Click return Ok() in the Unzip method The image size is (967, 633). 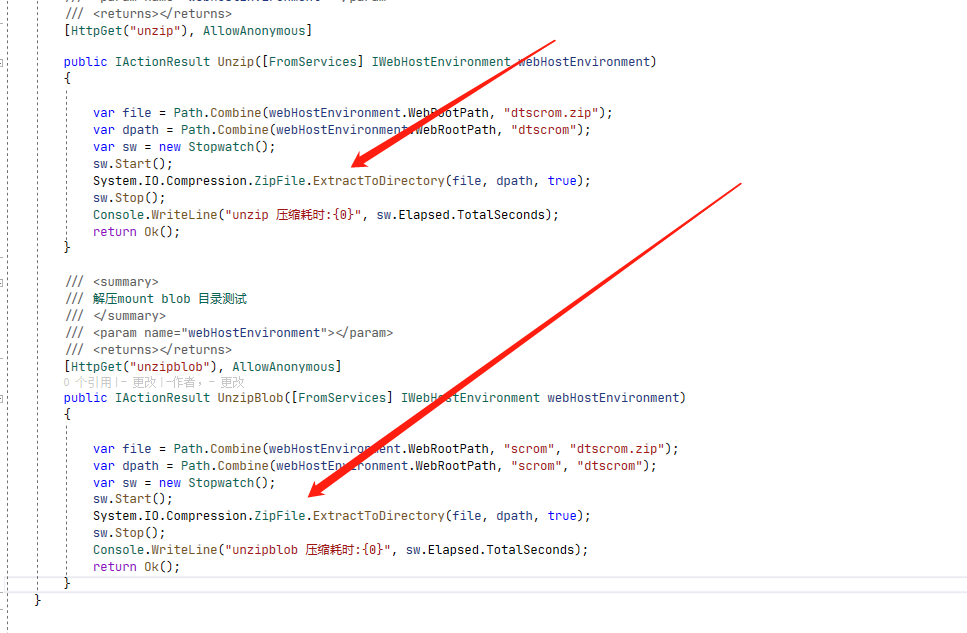click(x=136, y=232)
